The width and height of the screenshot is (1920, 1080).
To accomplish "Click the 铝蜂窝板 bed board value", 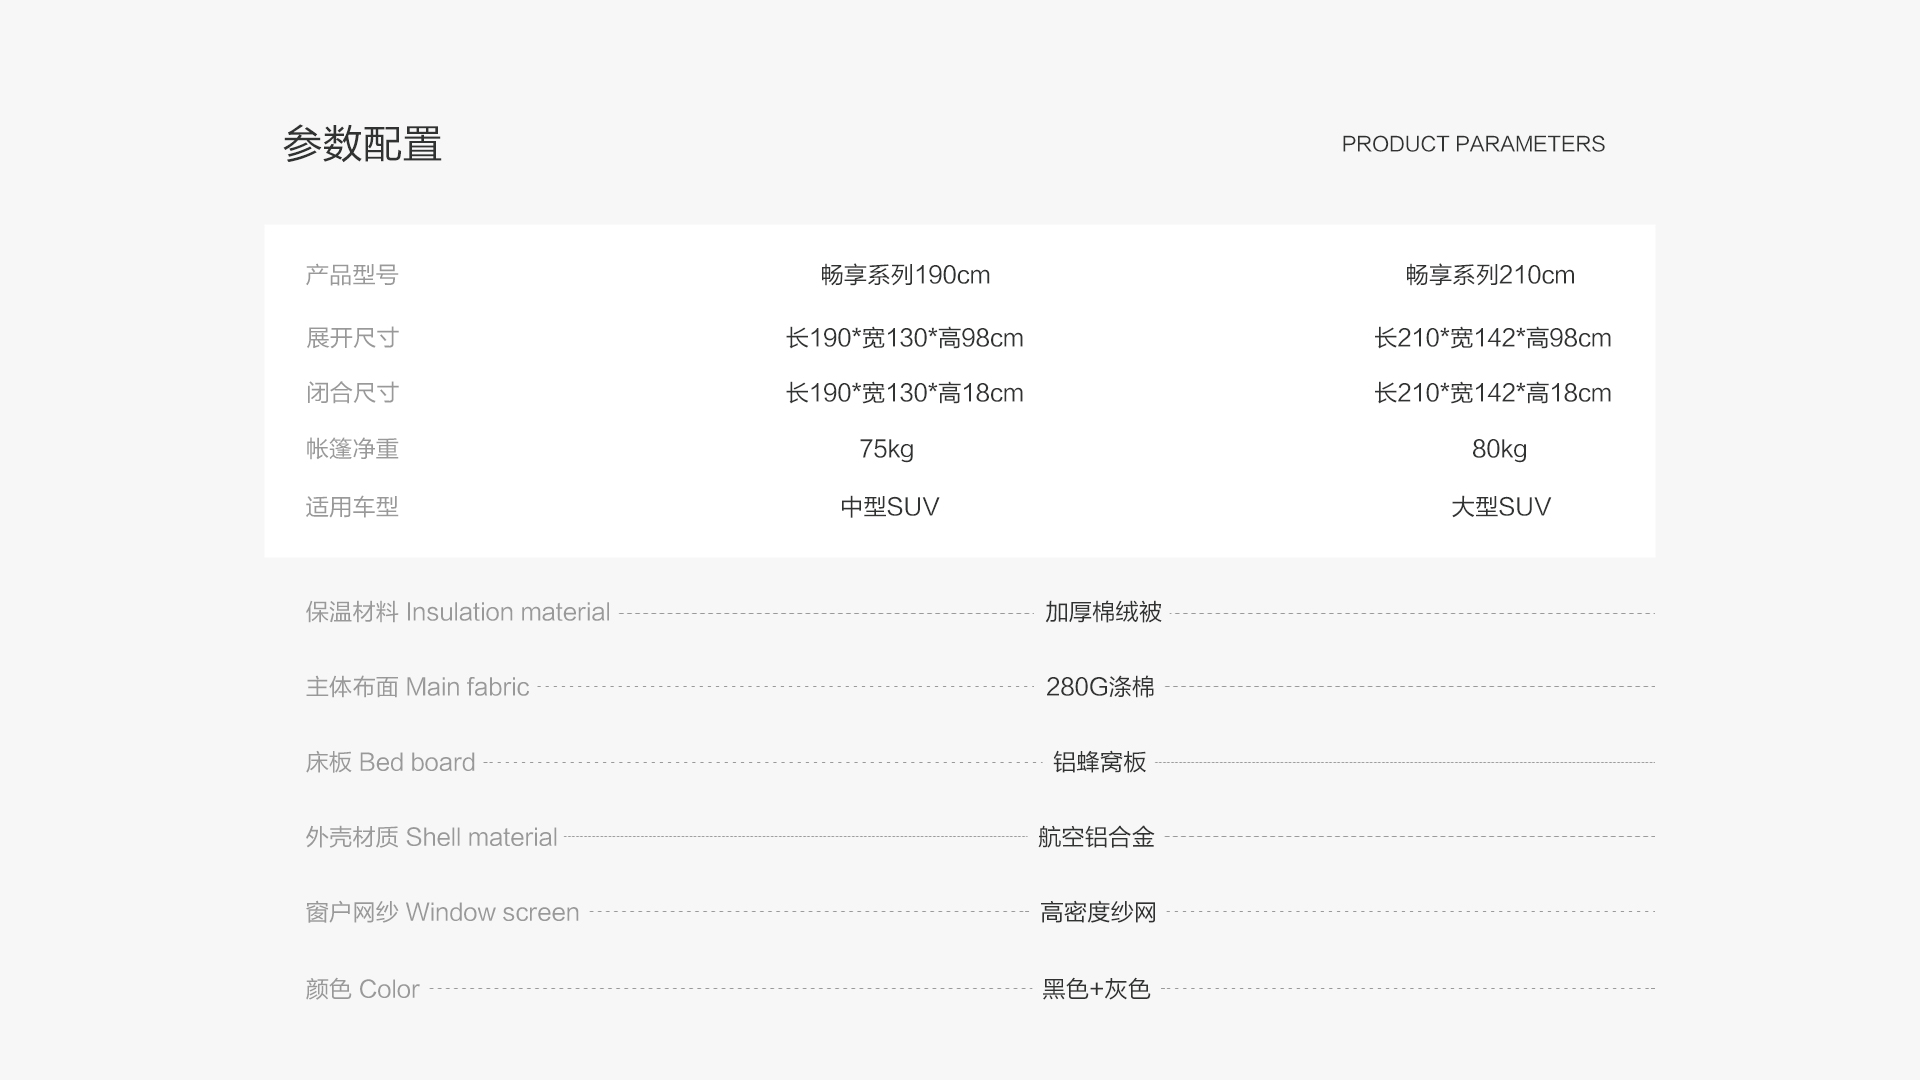I will 1099,762.
